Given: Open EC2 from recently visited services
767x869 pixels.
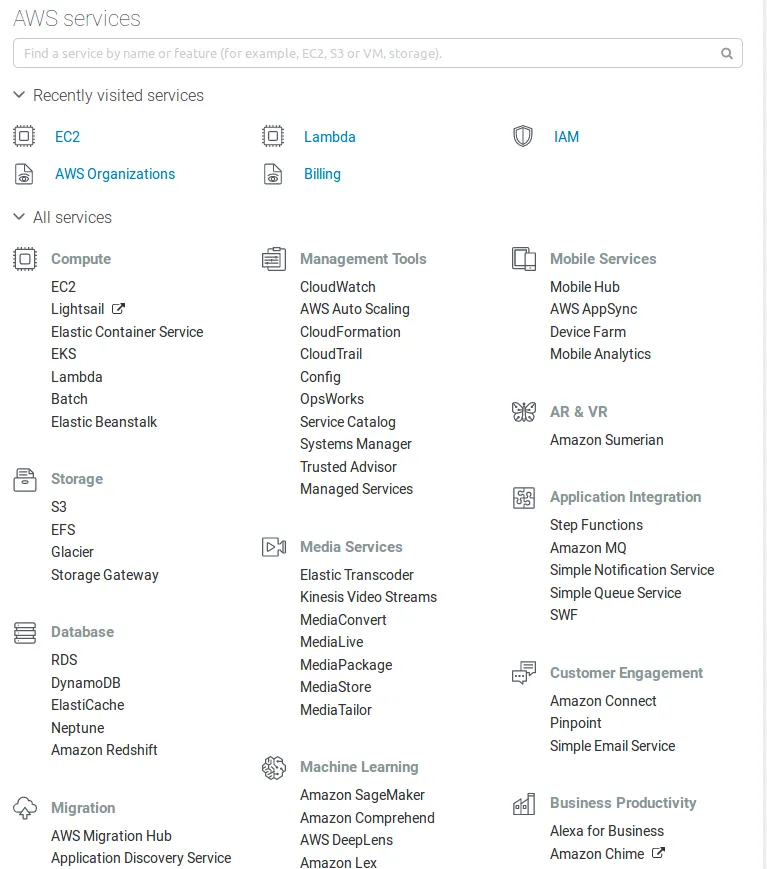Looking at the screenshot, I should (67, 137).
